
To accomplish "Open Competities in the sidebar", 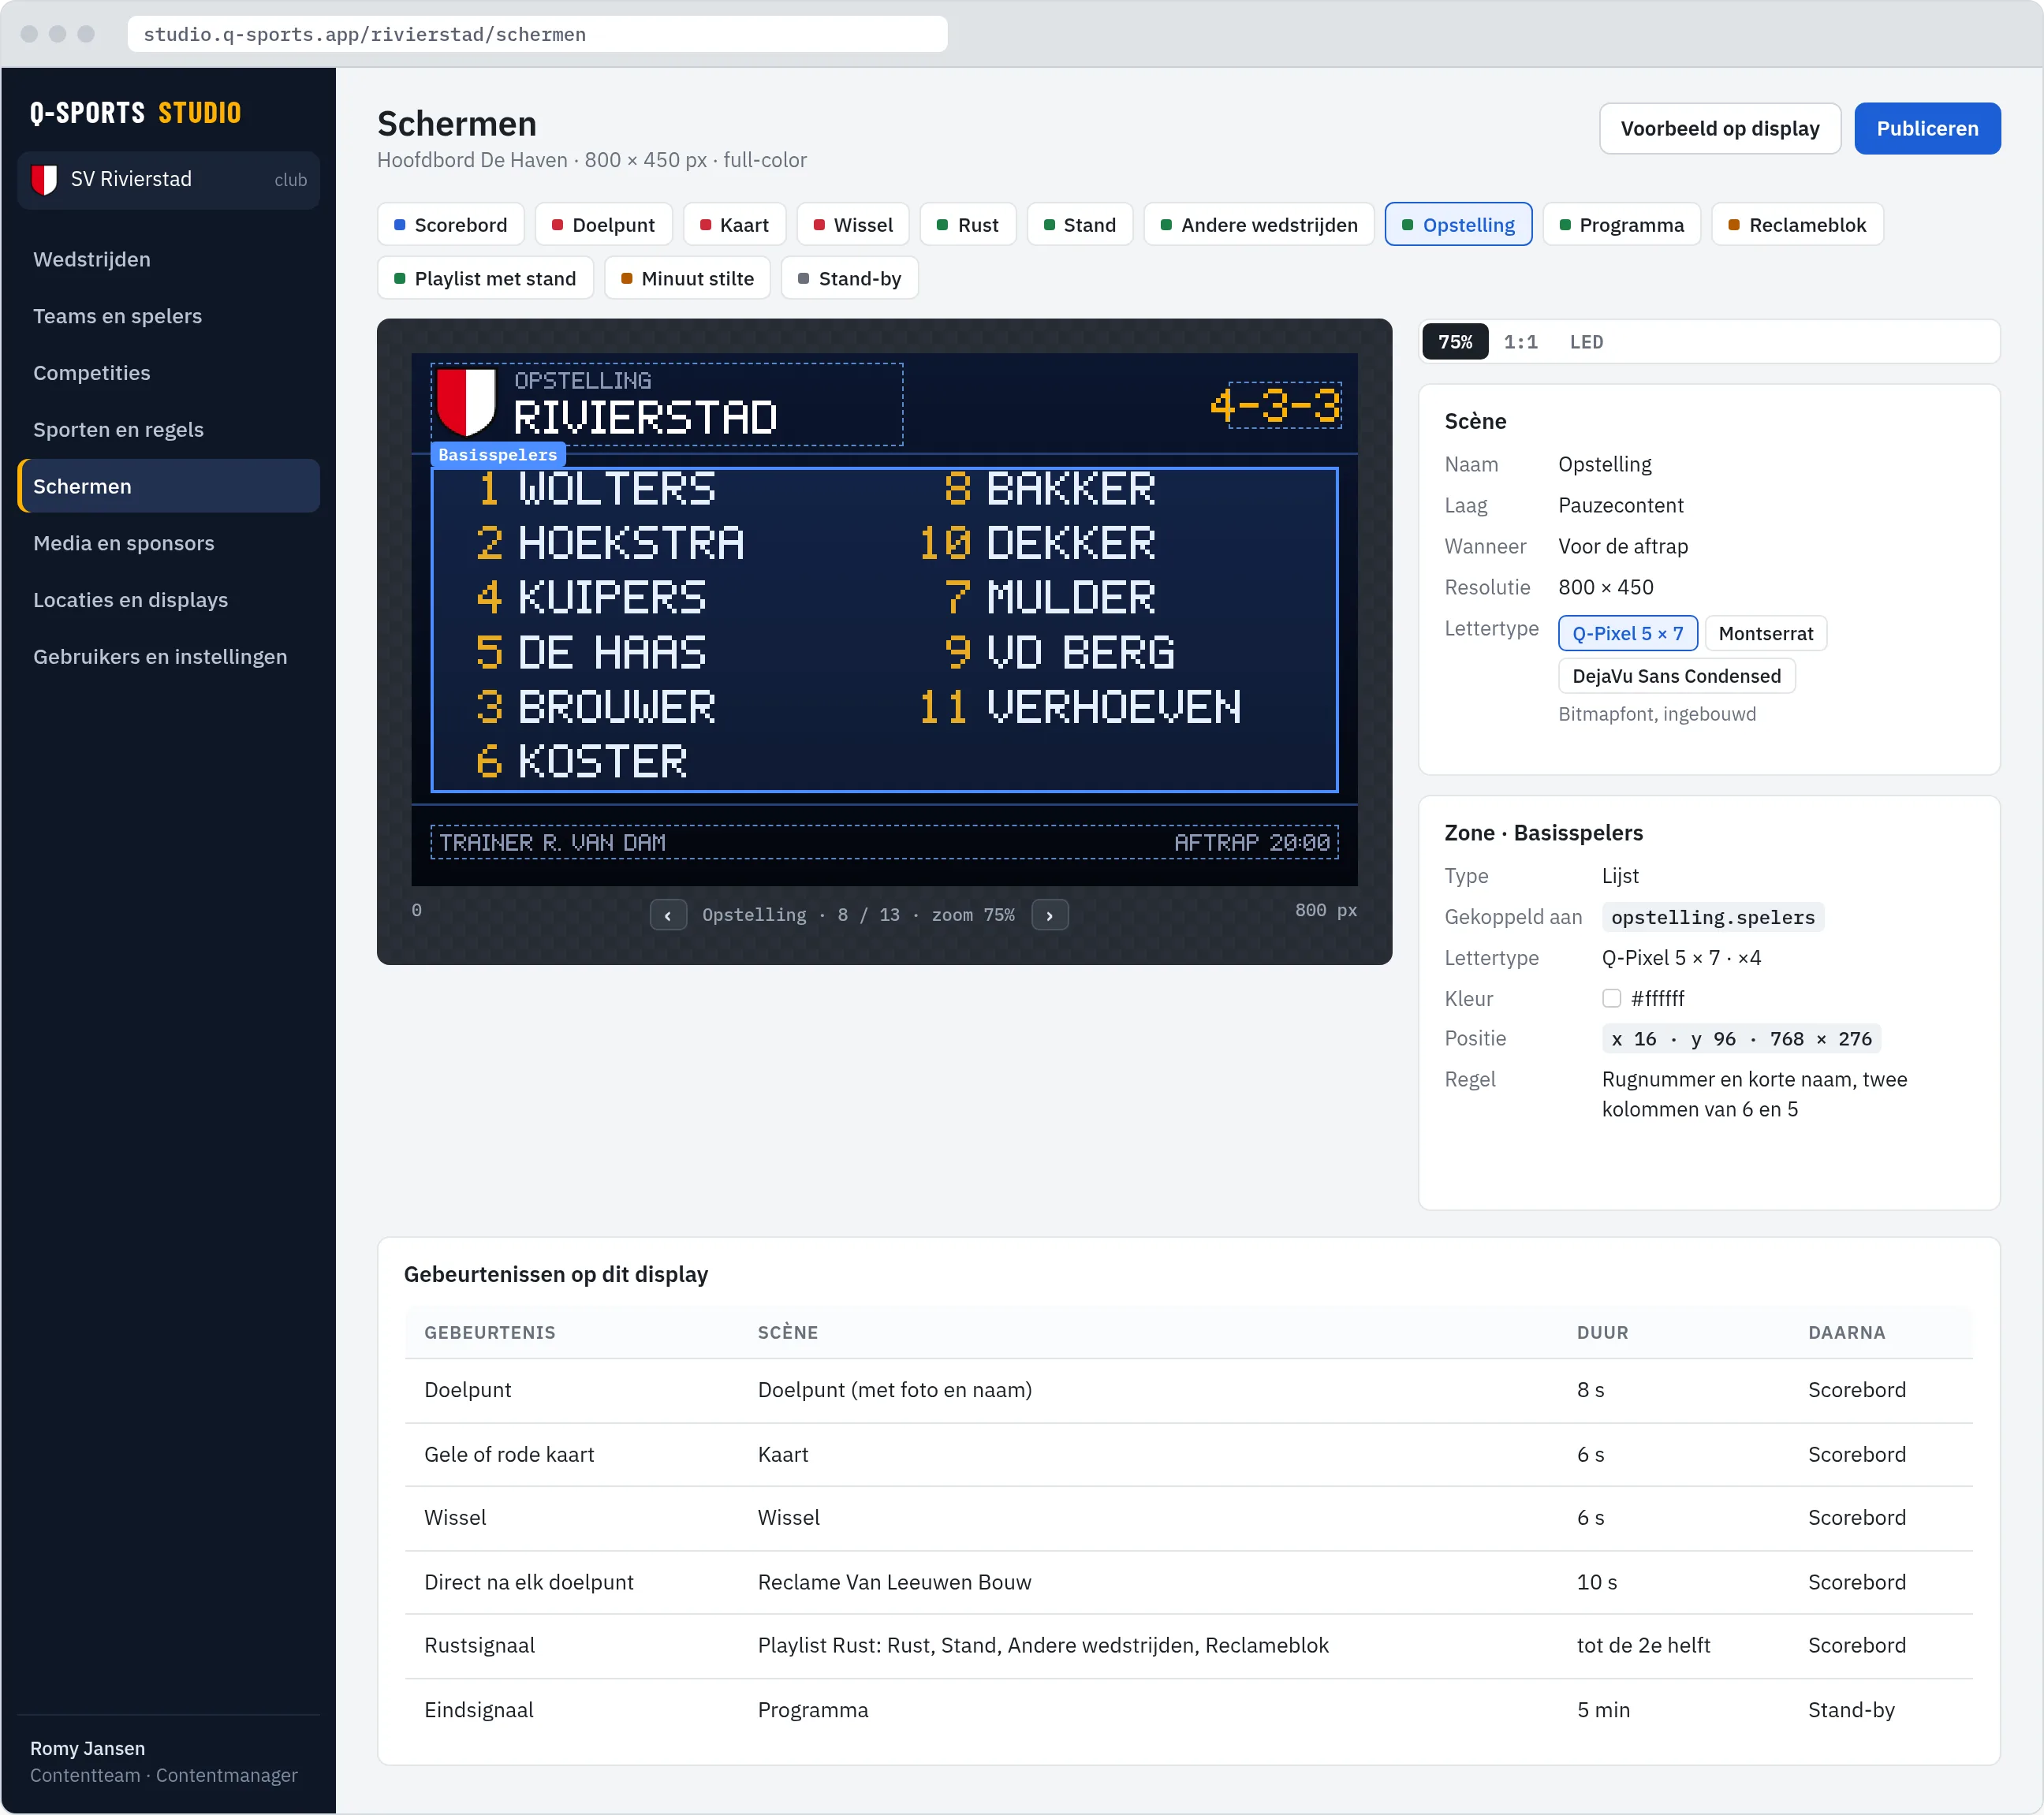I will (168, 373).
